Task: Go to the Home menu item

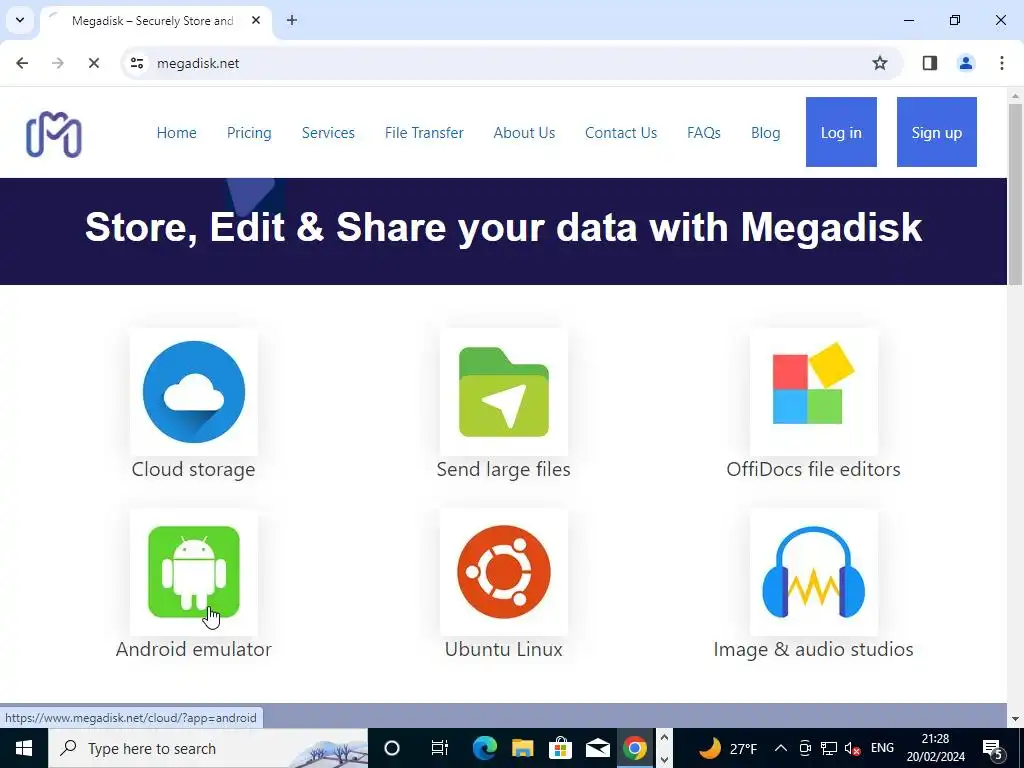Action: (176, 133)
